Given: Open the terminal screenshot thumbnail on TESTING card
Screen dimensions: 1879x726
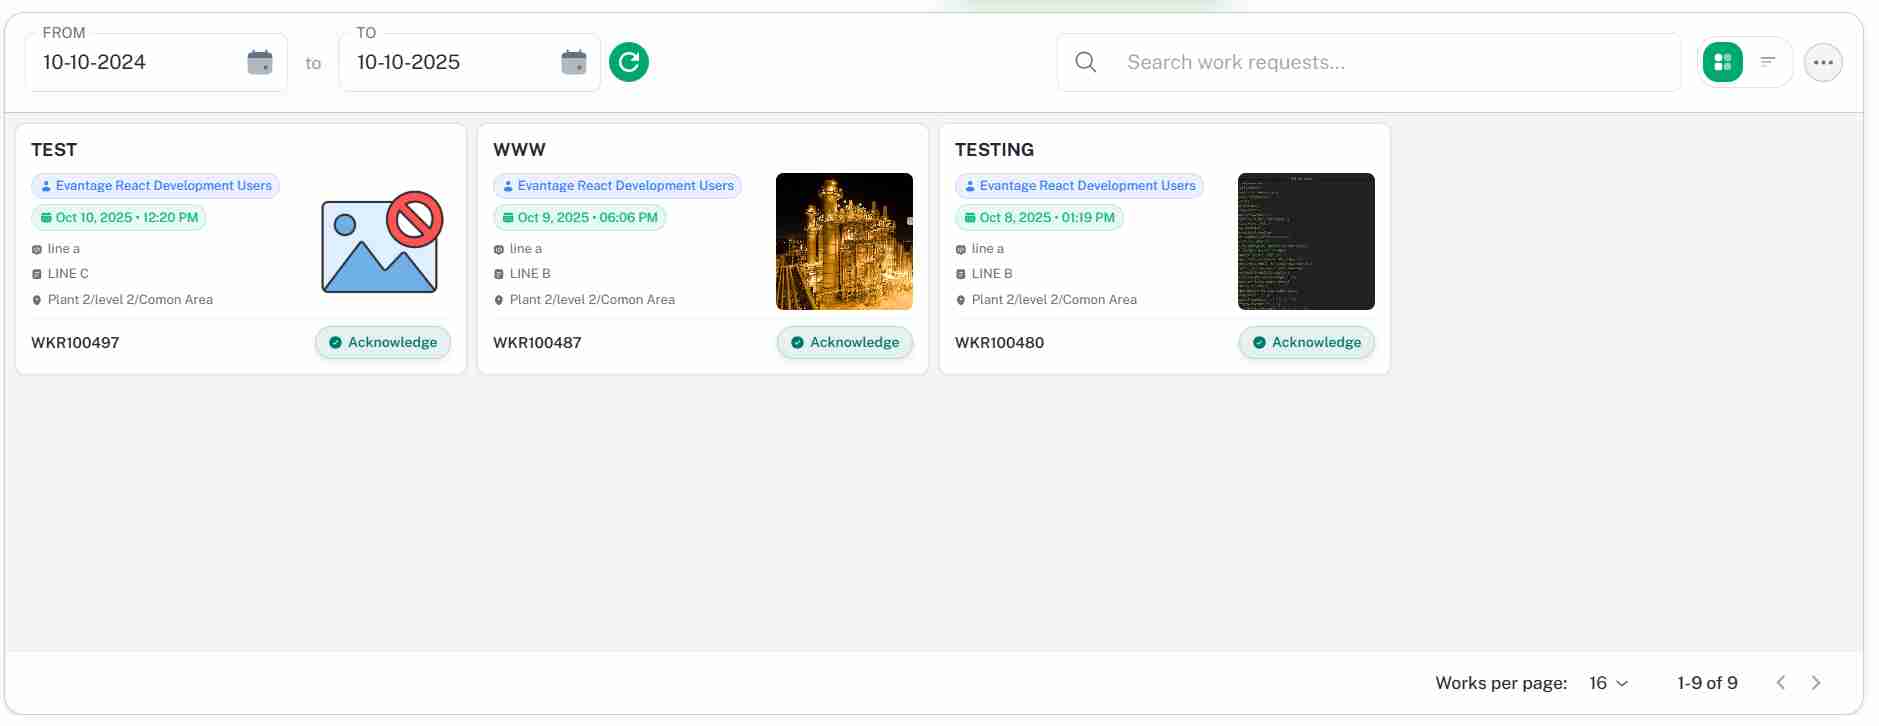Looking at the screenshot, I should [1306, 241].
